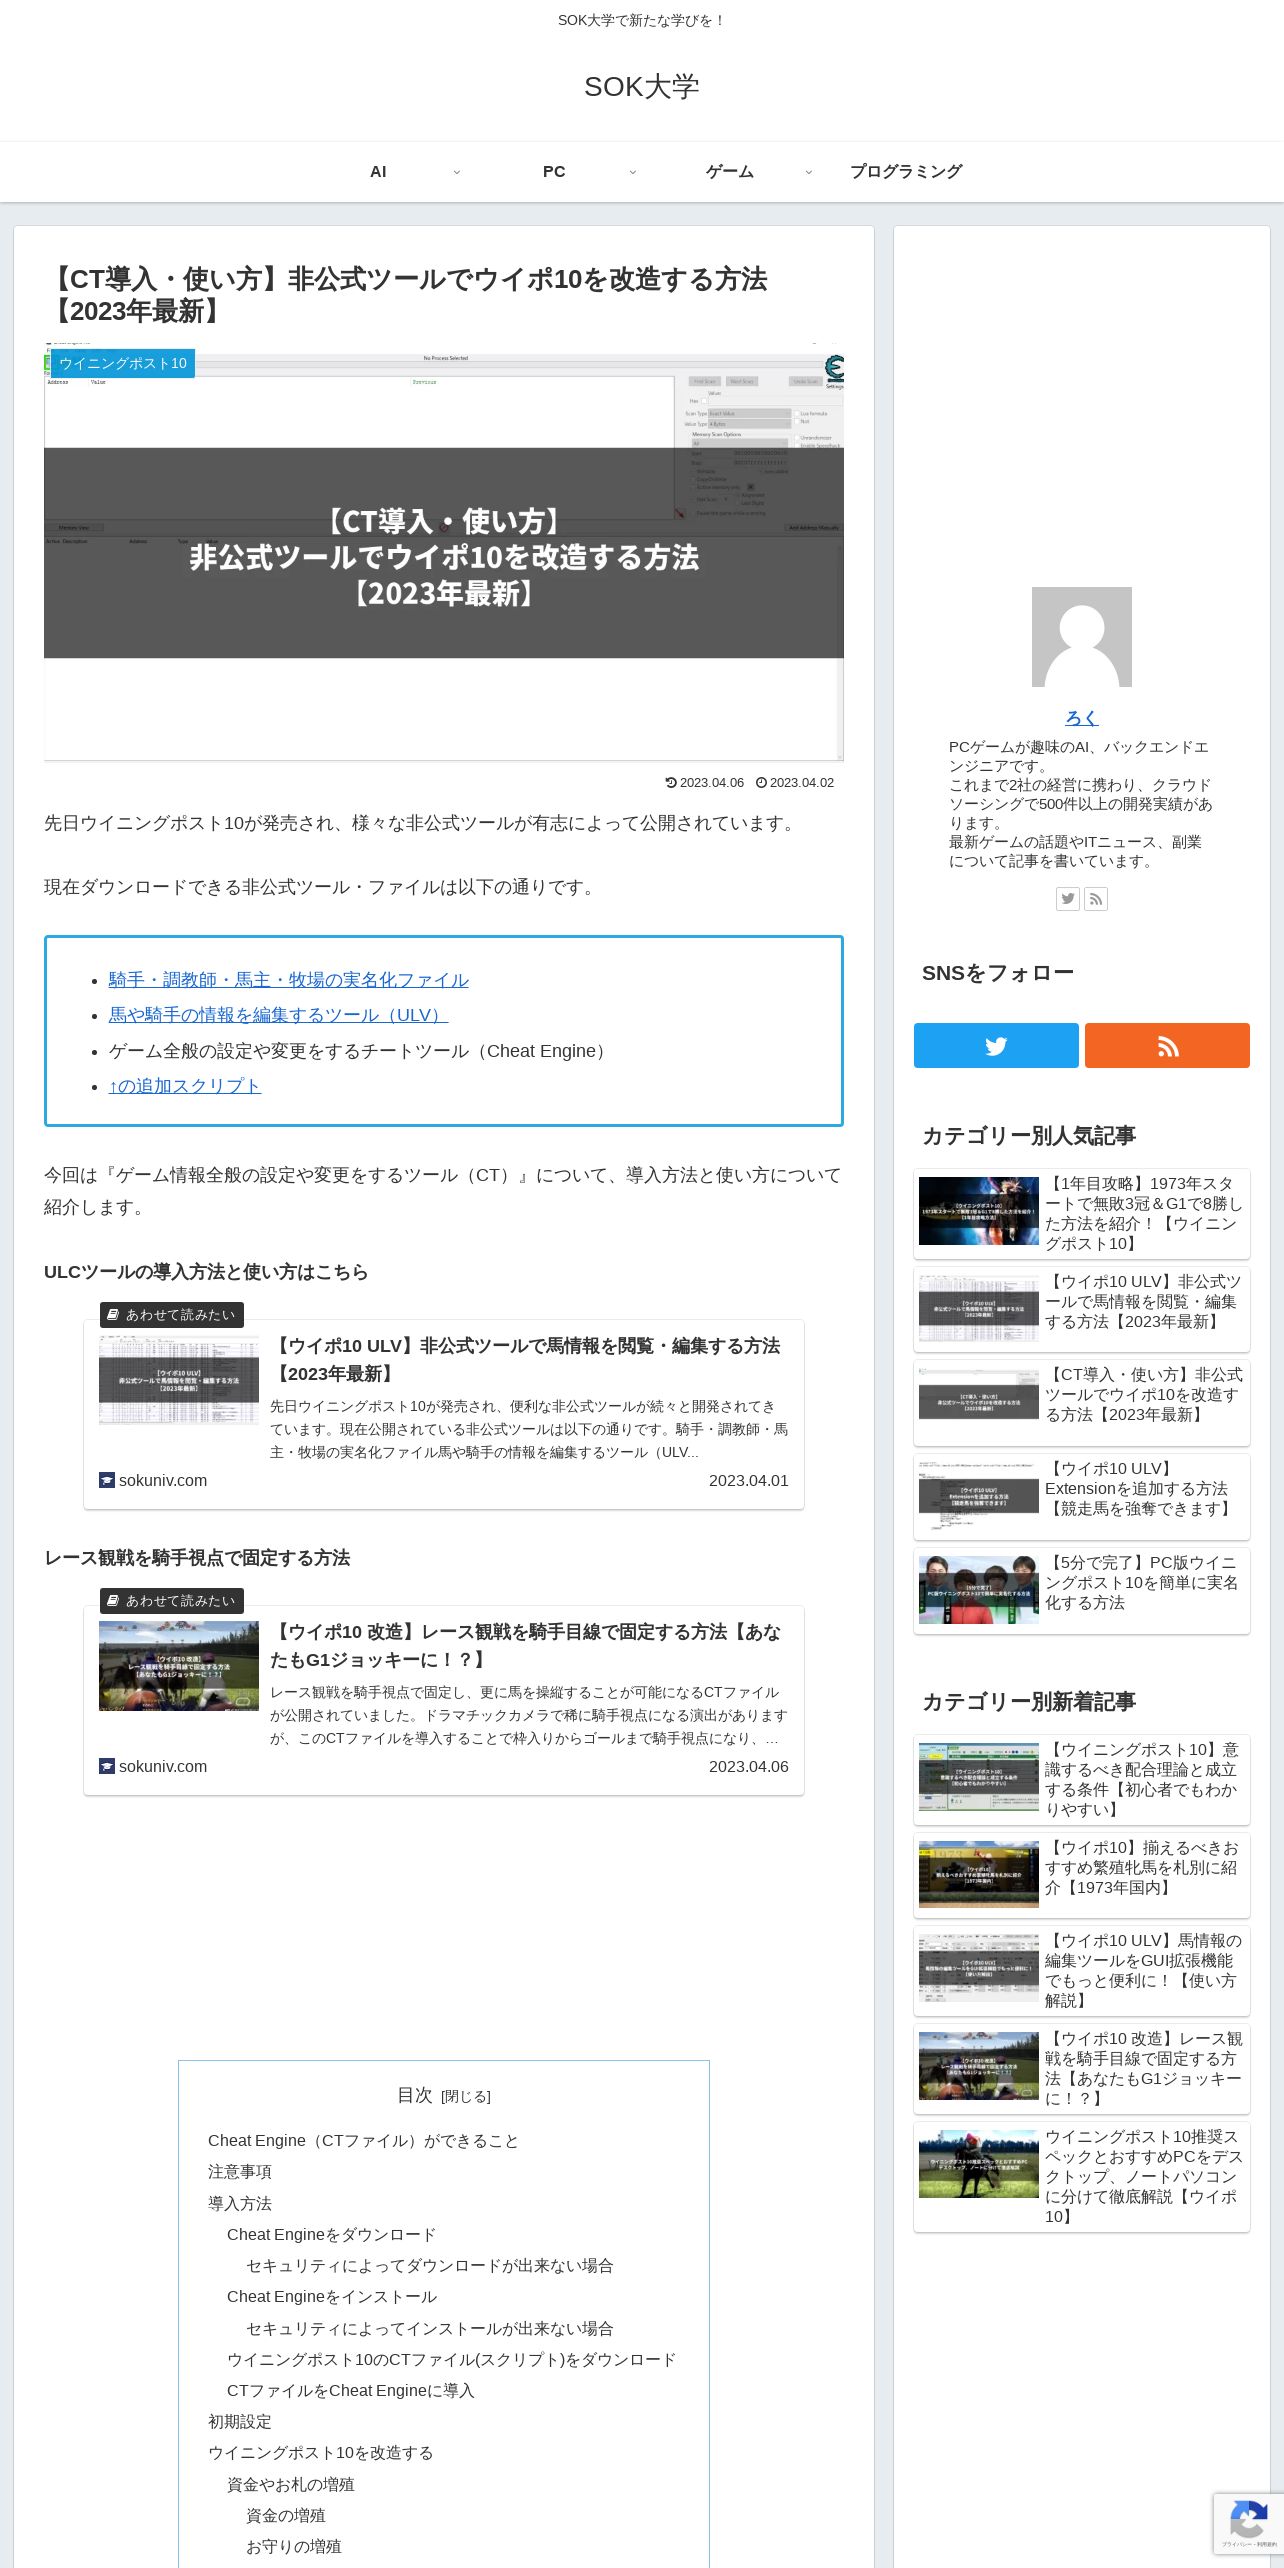The height and width of the screenshot is (2568, 1284).
Task: Click the author avatar image
Action: point(1082,637)
